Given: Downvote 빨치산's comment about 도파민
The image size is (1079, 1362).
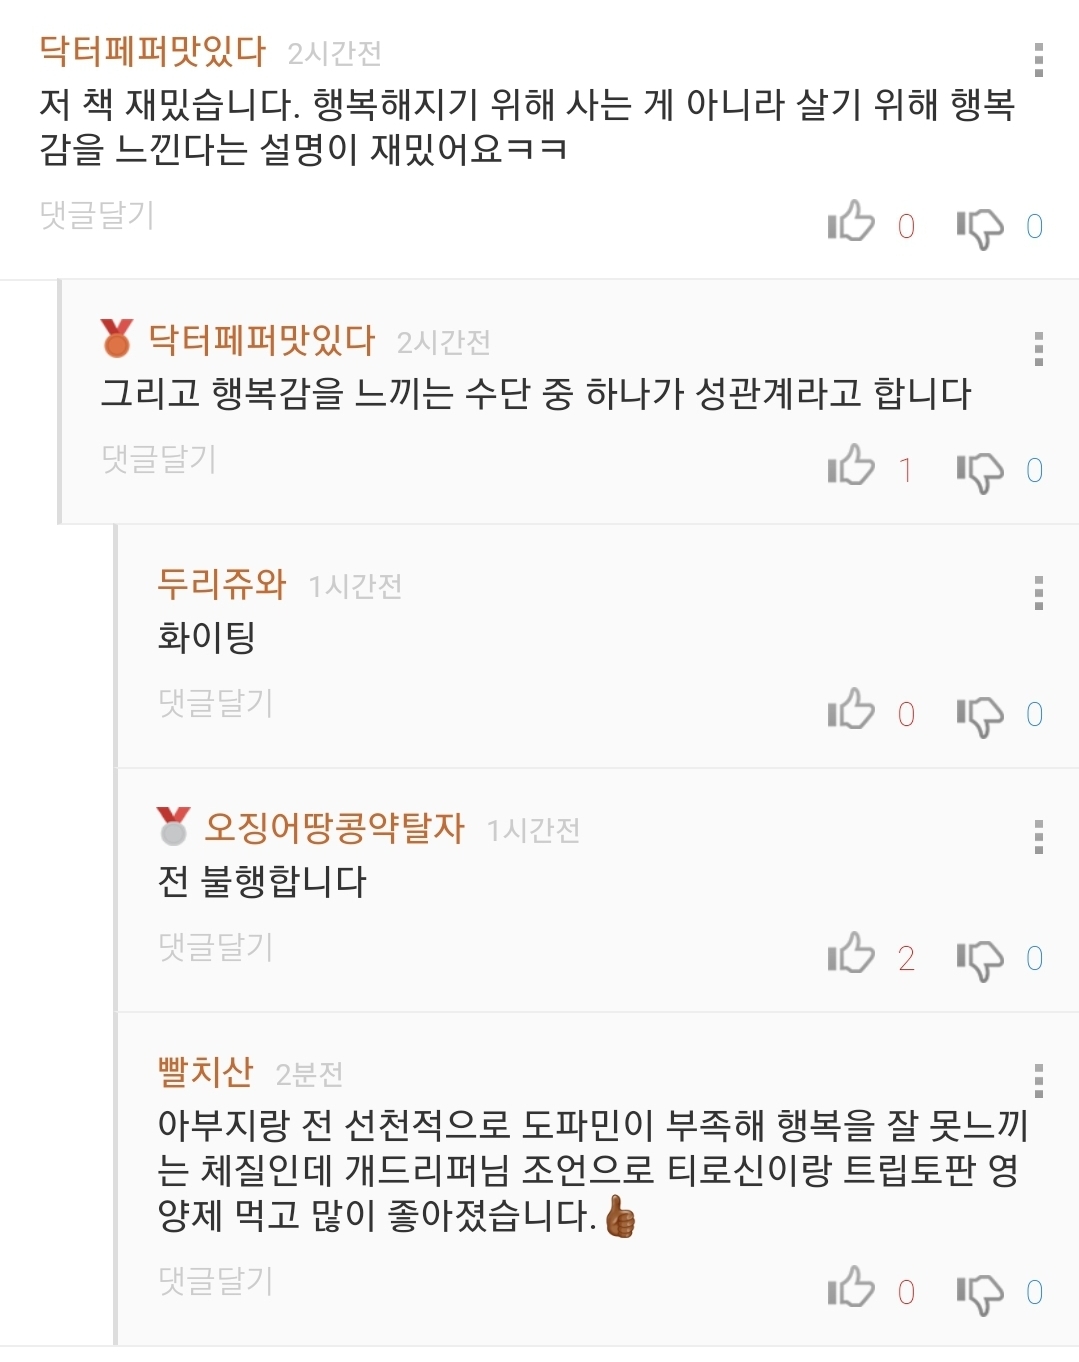Looking at the screenshot, I should [979, 1292].
